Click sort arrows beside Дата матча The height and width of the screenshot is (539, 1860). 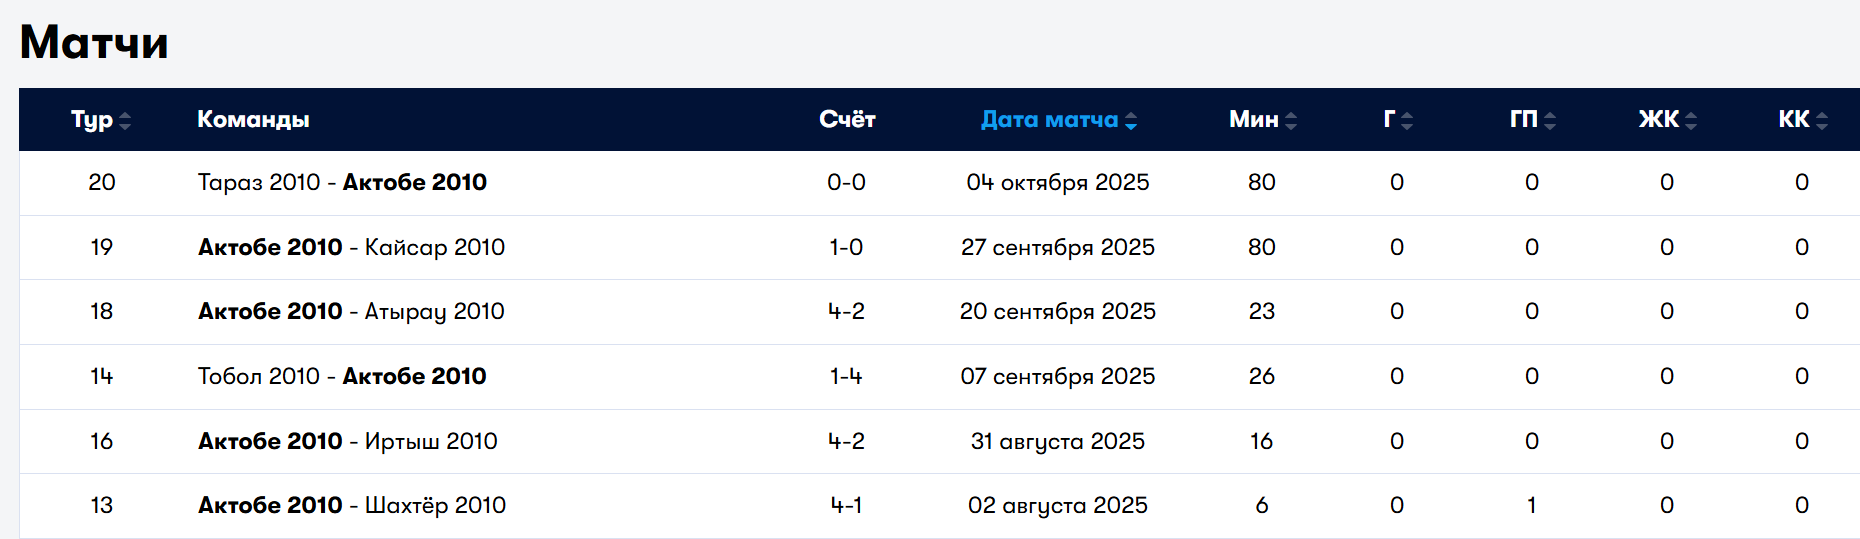point(1131,121)
